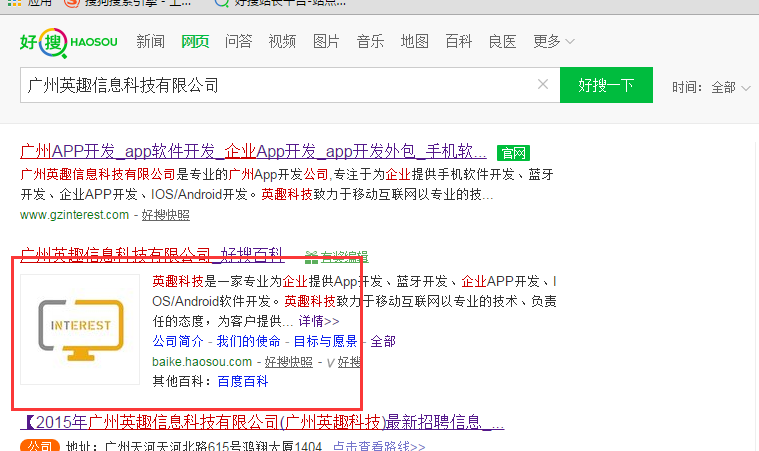This screenshot has width=759, height=451.
Task: Go to the 图片 images tab
Action: click(x=326, y=42)
